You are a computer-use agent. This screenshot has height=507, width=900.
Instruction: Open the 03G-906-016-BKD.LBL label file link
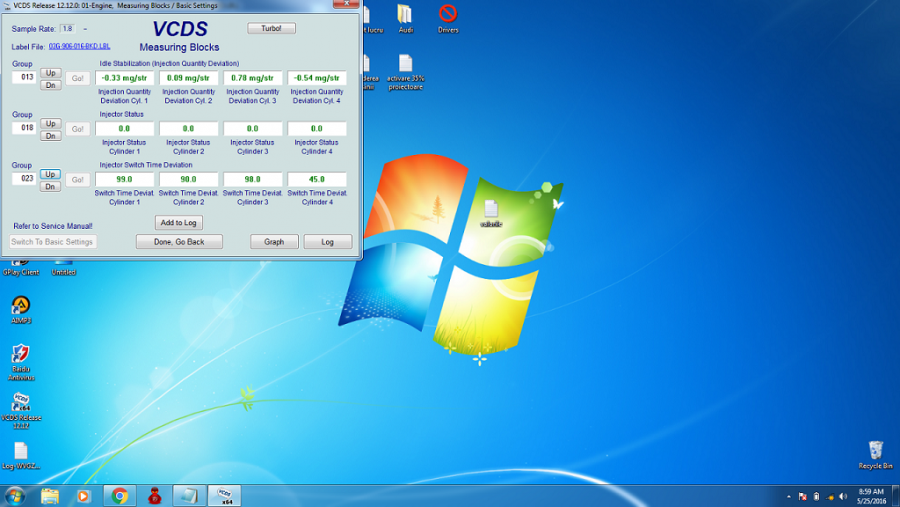79,46
